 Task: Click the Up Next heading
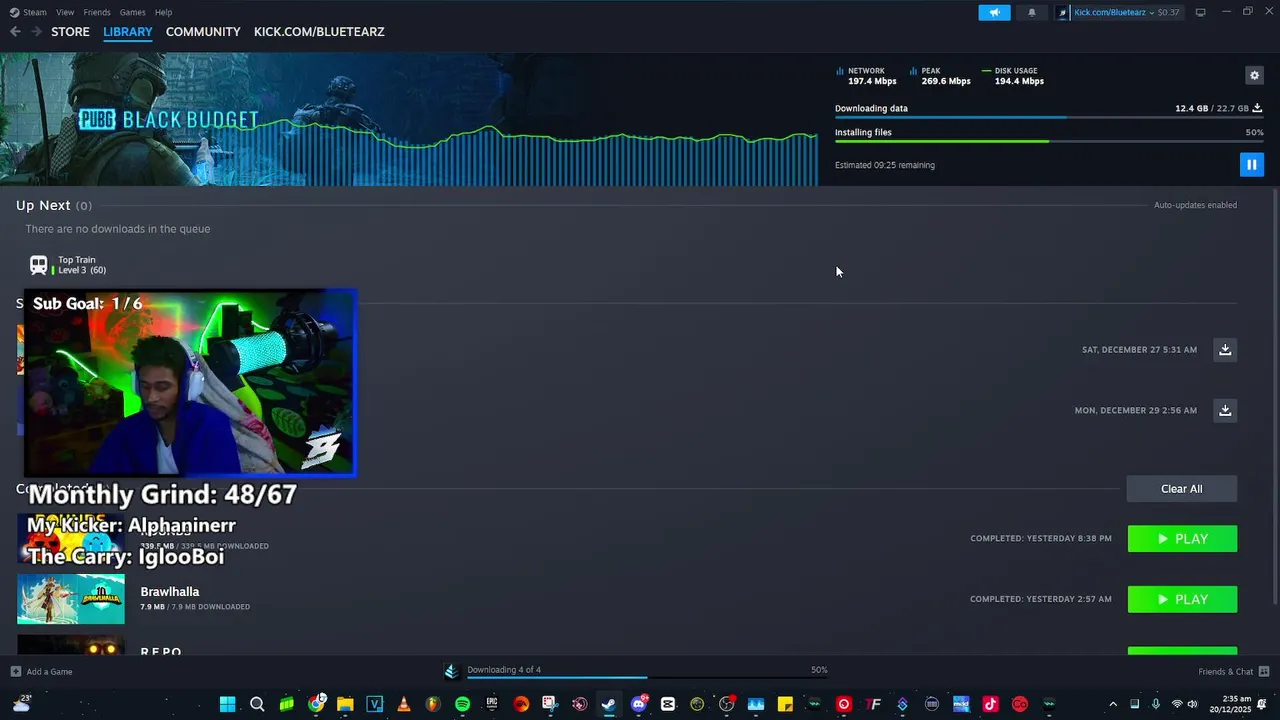(x=43, y=205)
